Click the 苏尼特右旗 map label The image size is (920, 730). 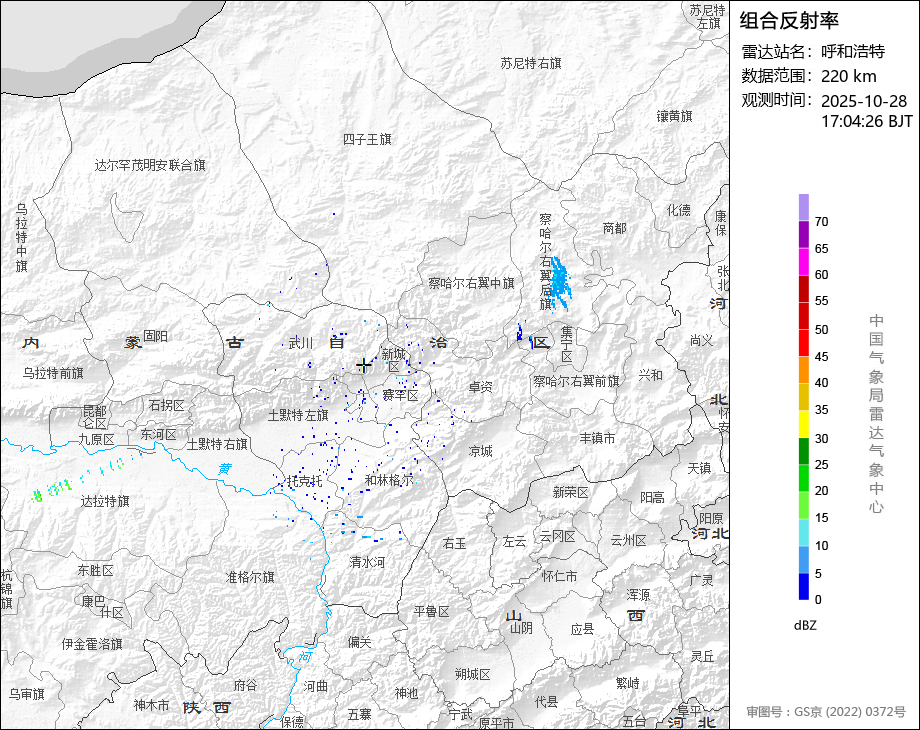click(531, 63)
